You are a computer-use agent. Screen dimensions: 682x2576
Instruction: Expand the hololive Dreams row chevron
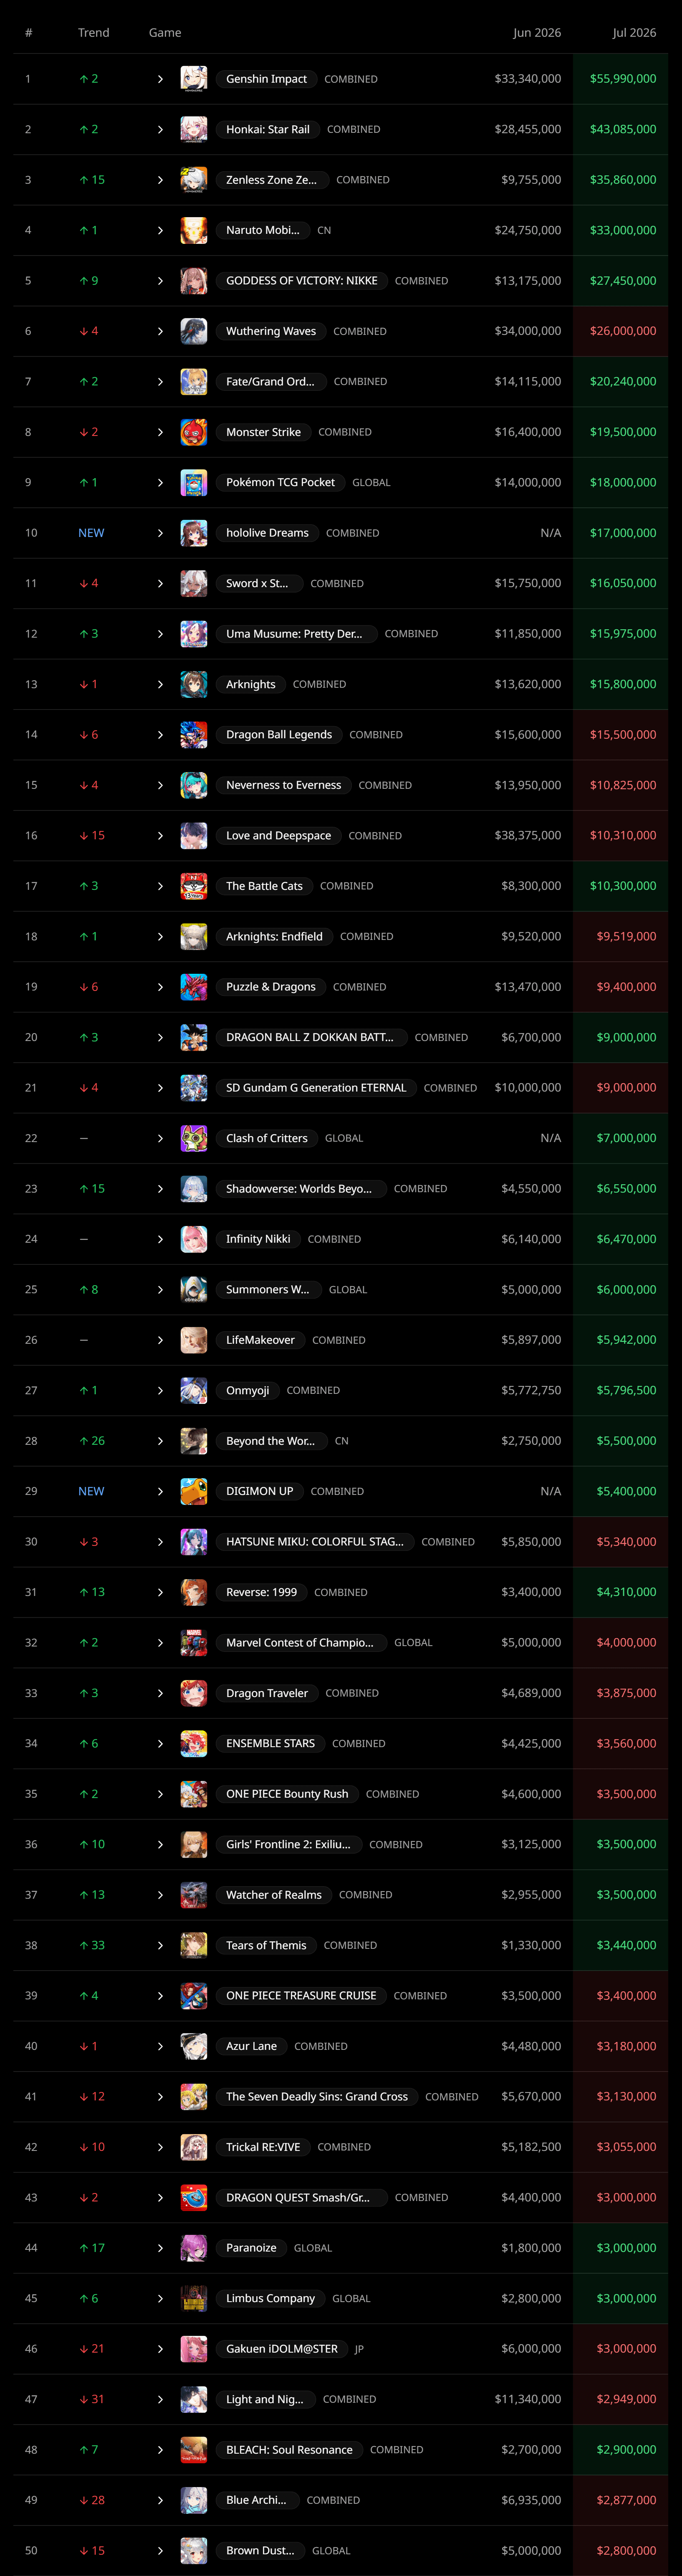tap(160, 533)
